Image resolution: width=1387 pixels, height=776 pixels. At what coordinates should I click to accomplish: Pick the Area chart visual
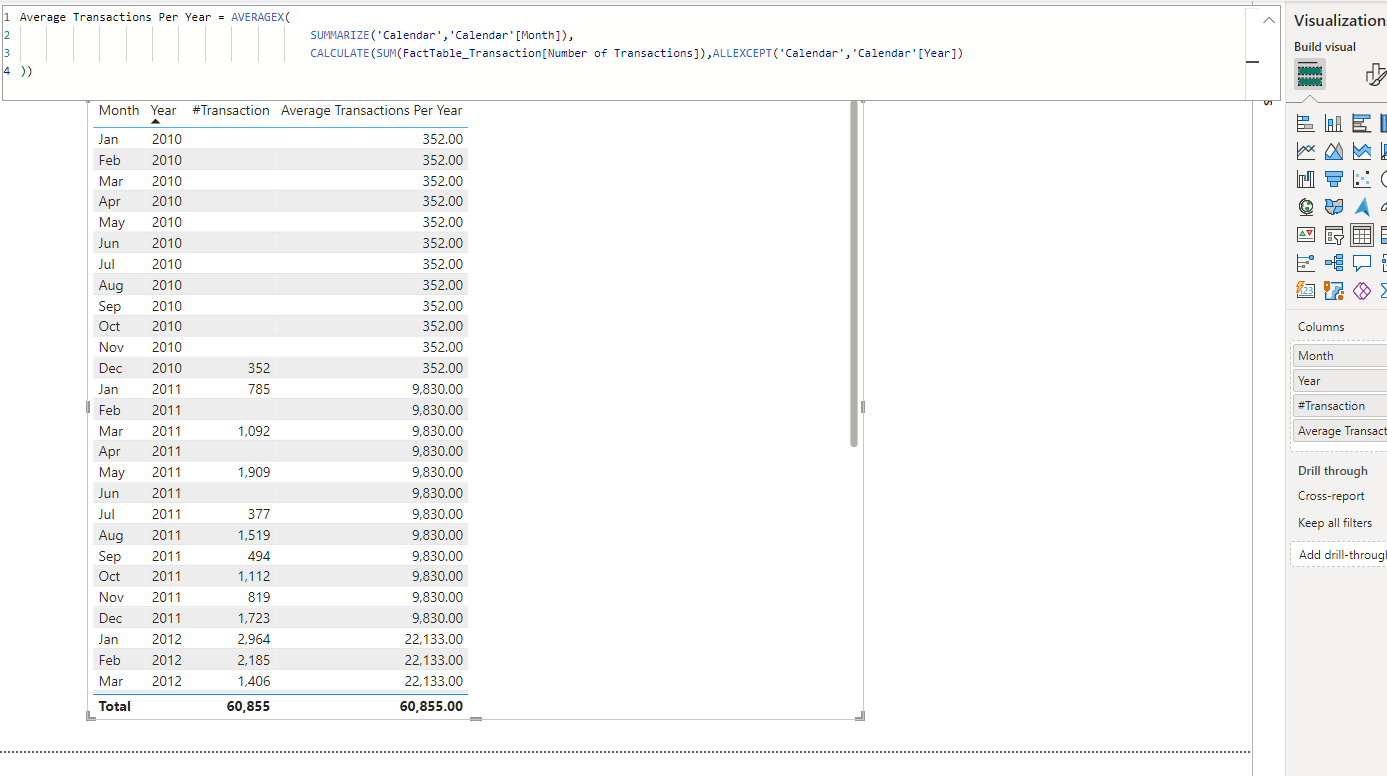1333,151
